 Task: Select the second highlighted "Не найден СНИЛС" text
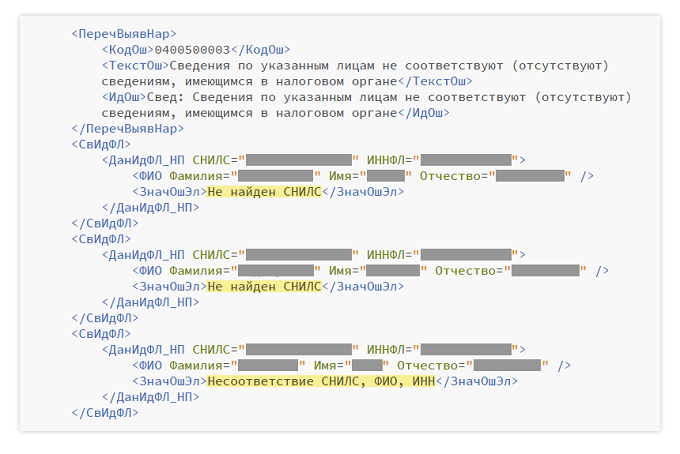264,286
